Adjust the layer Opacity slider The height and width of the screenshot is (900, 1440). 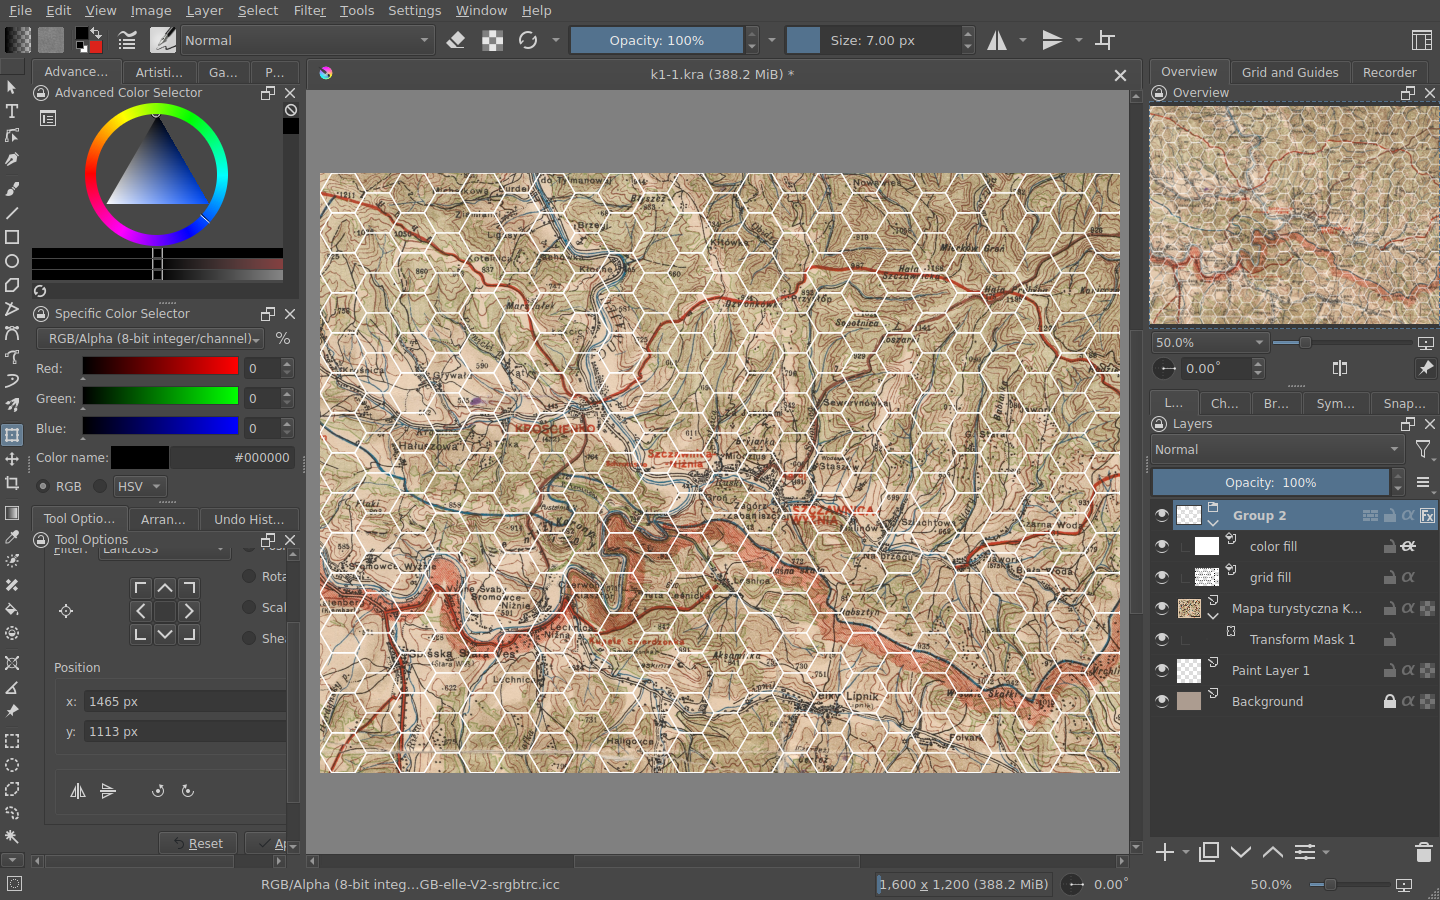1271,482
